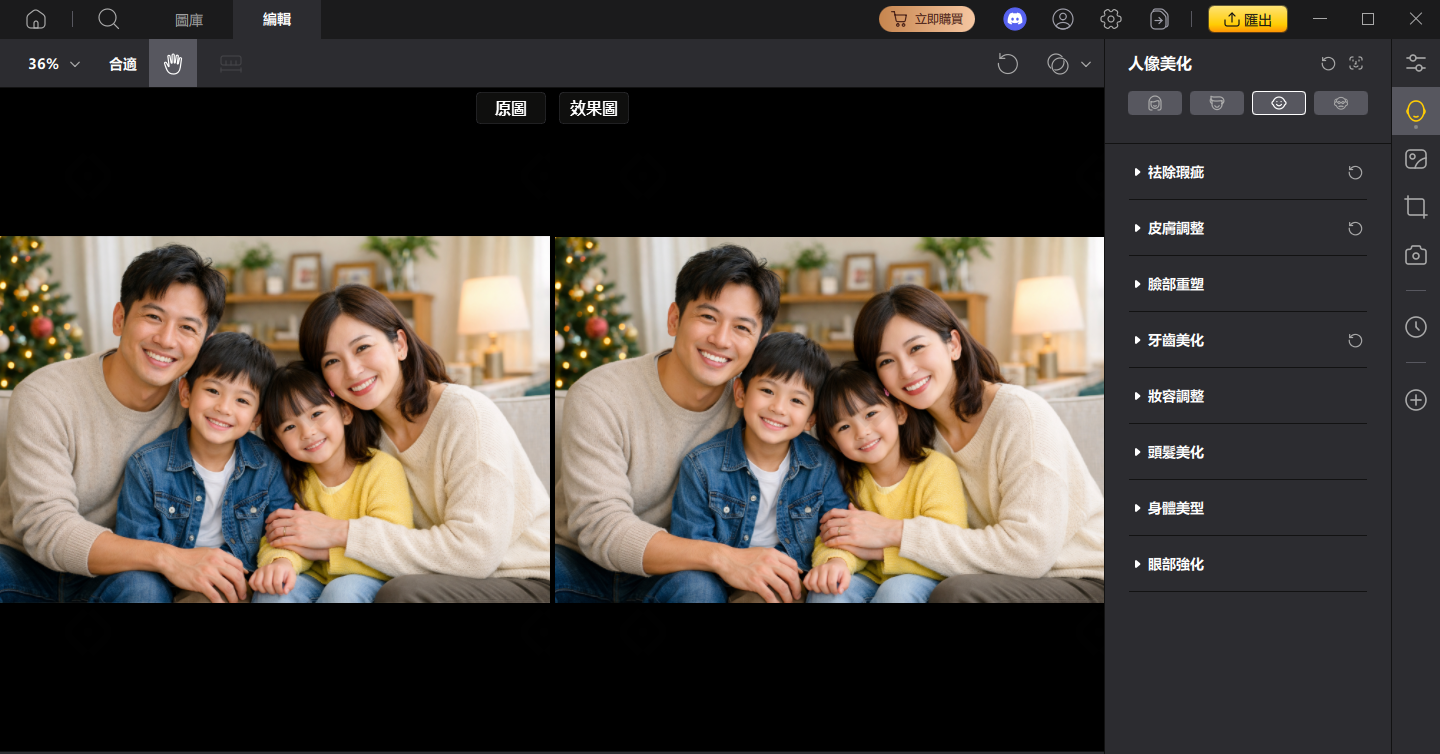Select the Hand tool in the toolbar
The height and width of the screenshot is (754, 1440).
(172, 63)
